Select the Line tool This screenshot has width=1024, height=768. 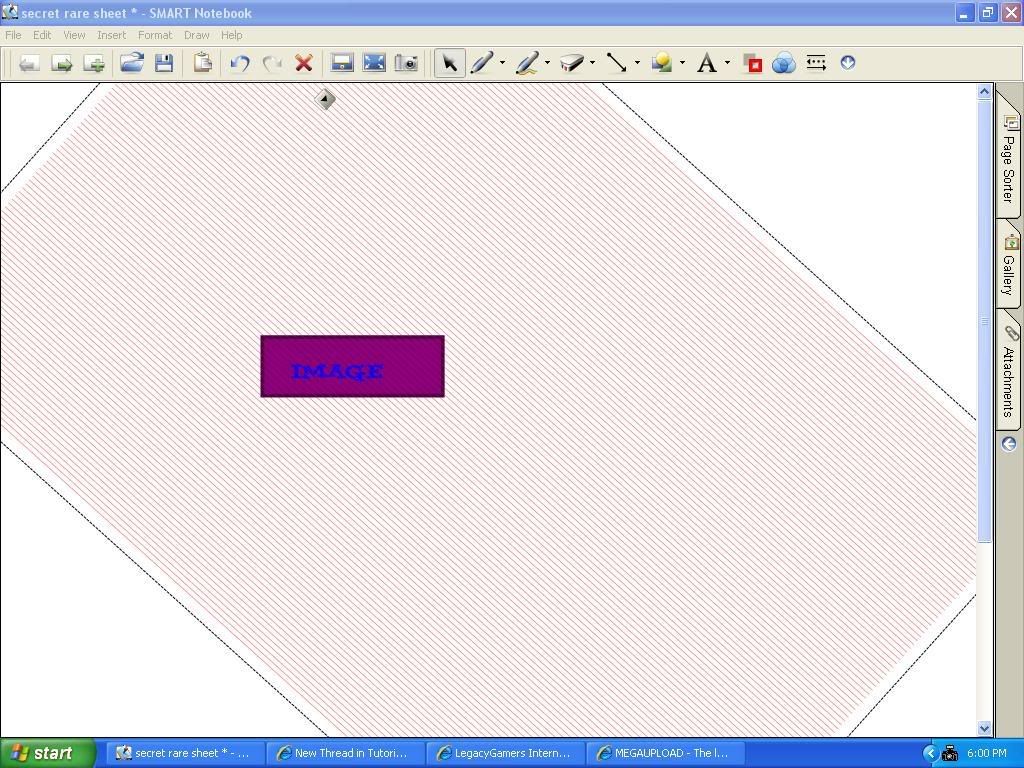[617, 63]
